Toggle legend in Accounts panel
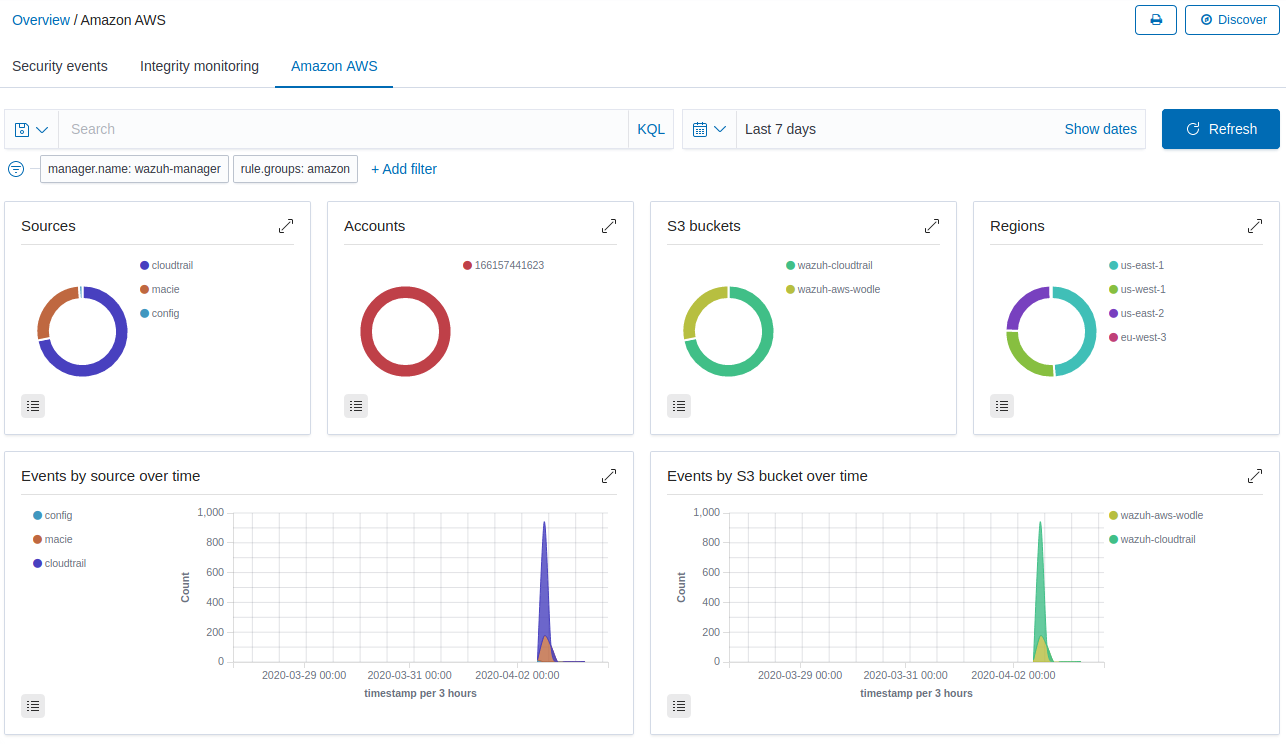 [356, 405]
